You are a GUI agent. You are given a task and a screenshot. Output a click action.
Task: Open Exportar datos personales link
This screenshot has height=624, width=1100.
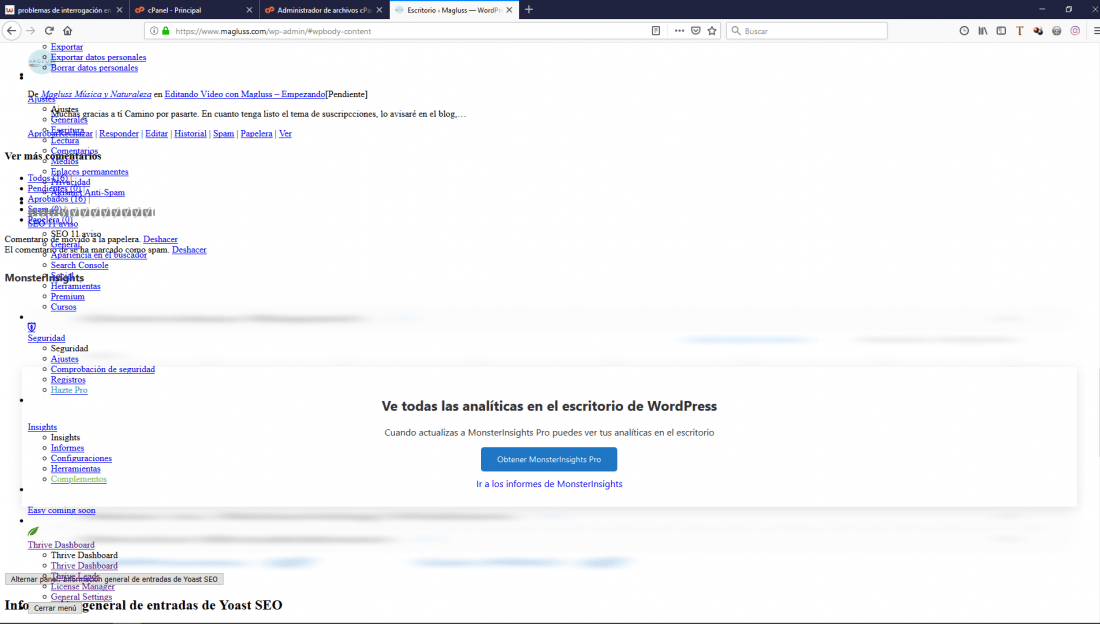click(x=98, y=58)
